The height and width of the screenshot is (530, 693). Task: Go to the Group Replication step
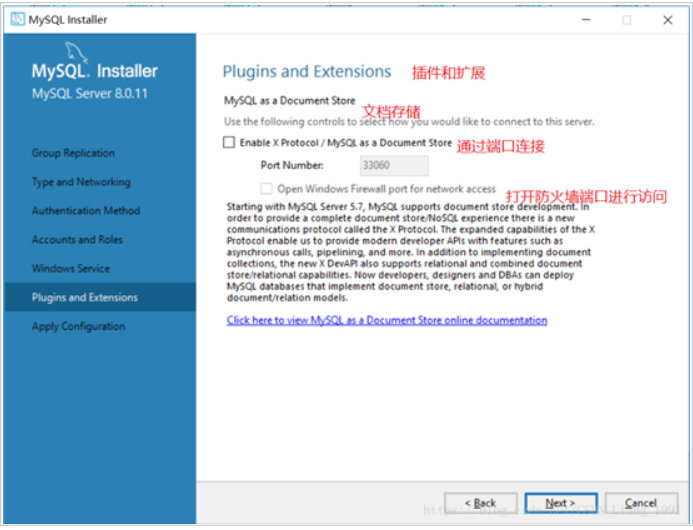(x=73, y=153)
